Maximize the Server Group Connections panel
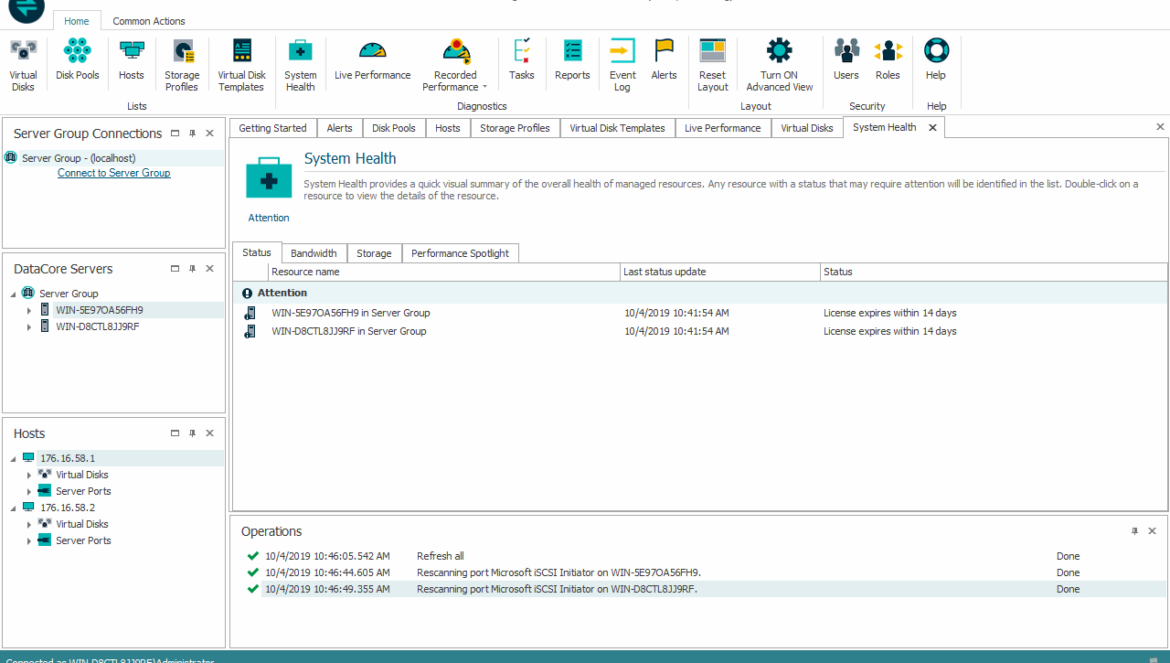Viewport: 1170px width, 663px height. 175,133
